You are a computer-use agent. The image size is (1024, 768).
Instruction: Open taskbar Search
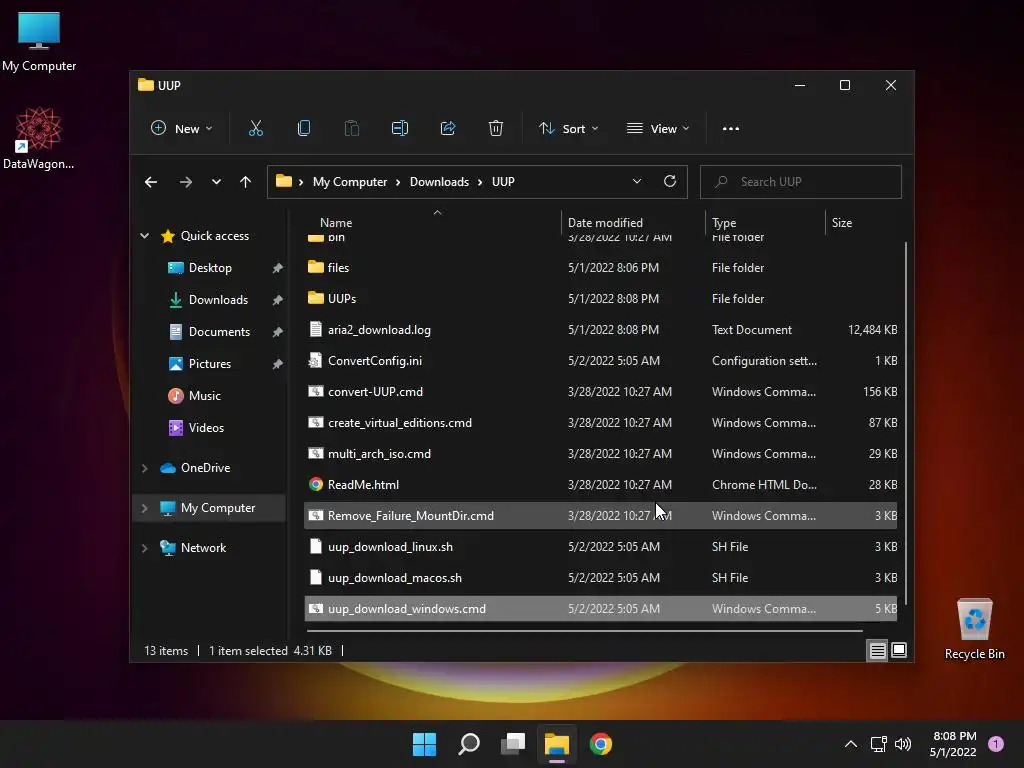point(469,744)
